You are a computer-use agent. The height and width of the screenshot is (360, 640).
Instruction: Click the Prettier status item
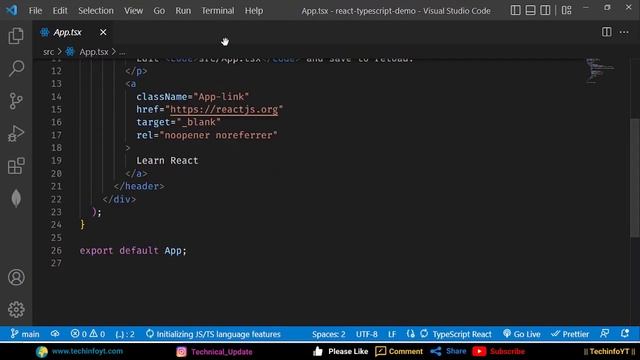click(x=570, y=334)
